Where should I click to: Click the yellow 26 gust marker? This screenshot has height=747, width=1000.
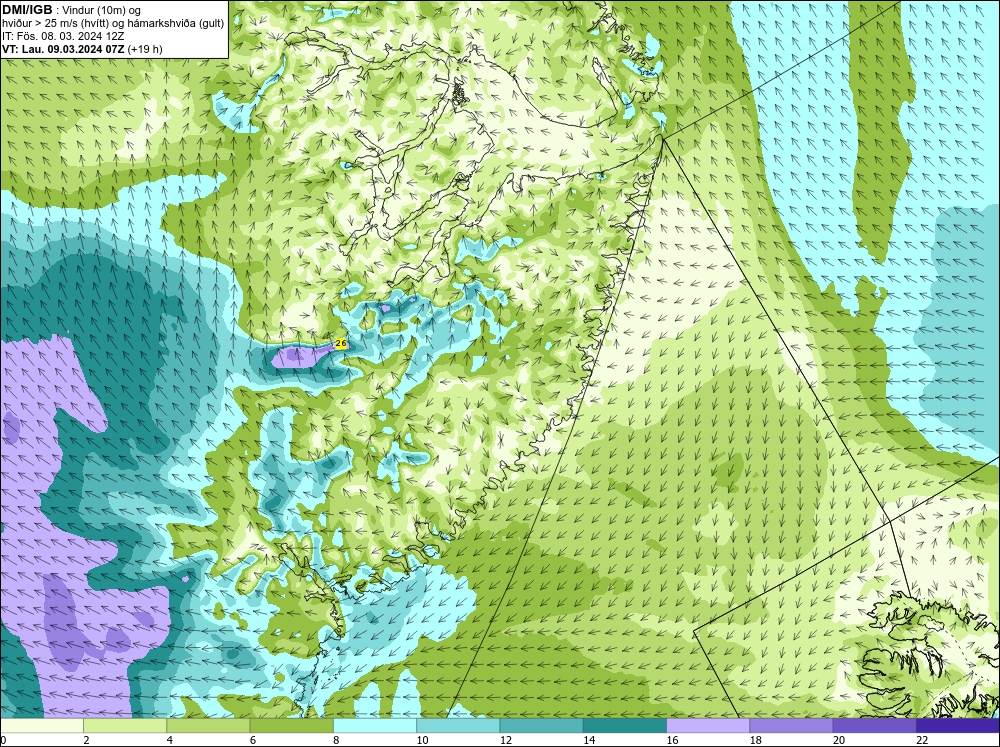tap(341, 344)
